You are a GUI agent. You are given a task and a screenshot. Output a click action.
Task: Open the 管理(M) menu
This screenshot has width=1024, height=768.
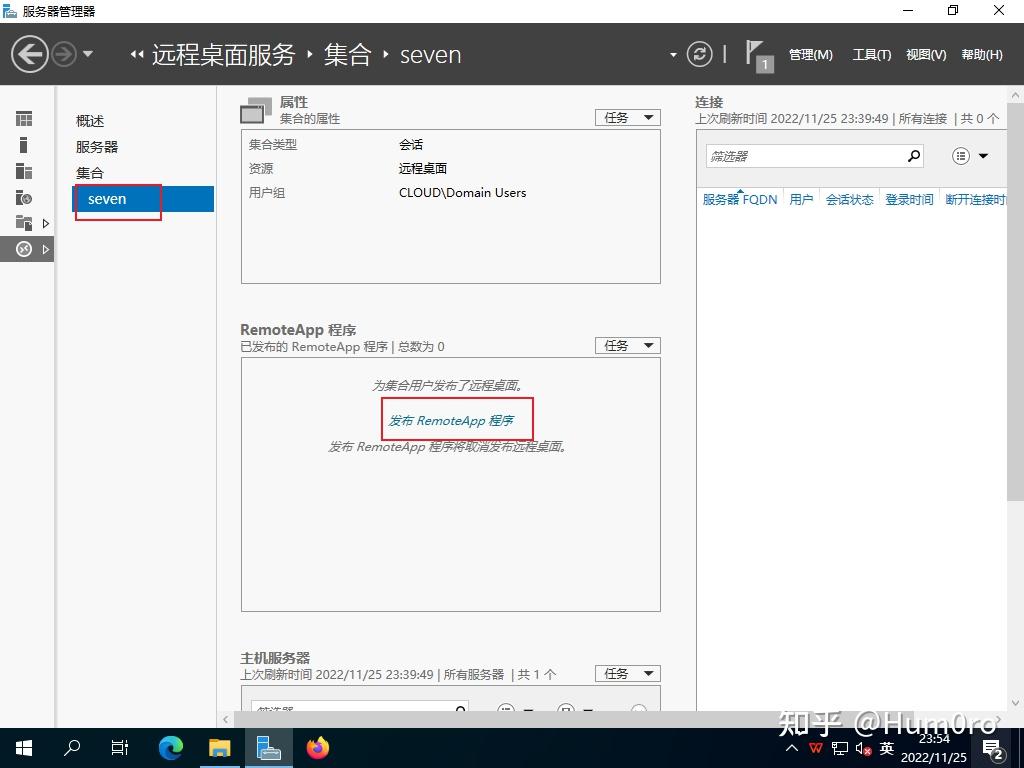click(x=810, y=55)
